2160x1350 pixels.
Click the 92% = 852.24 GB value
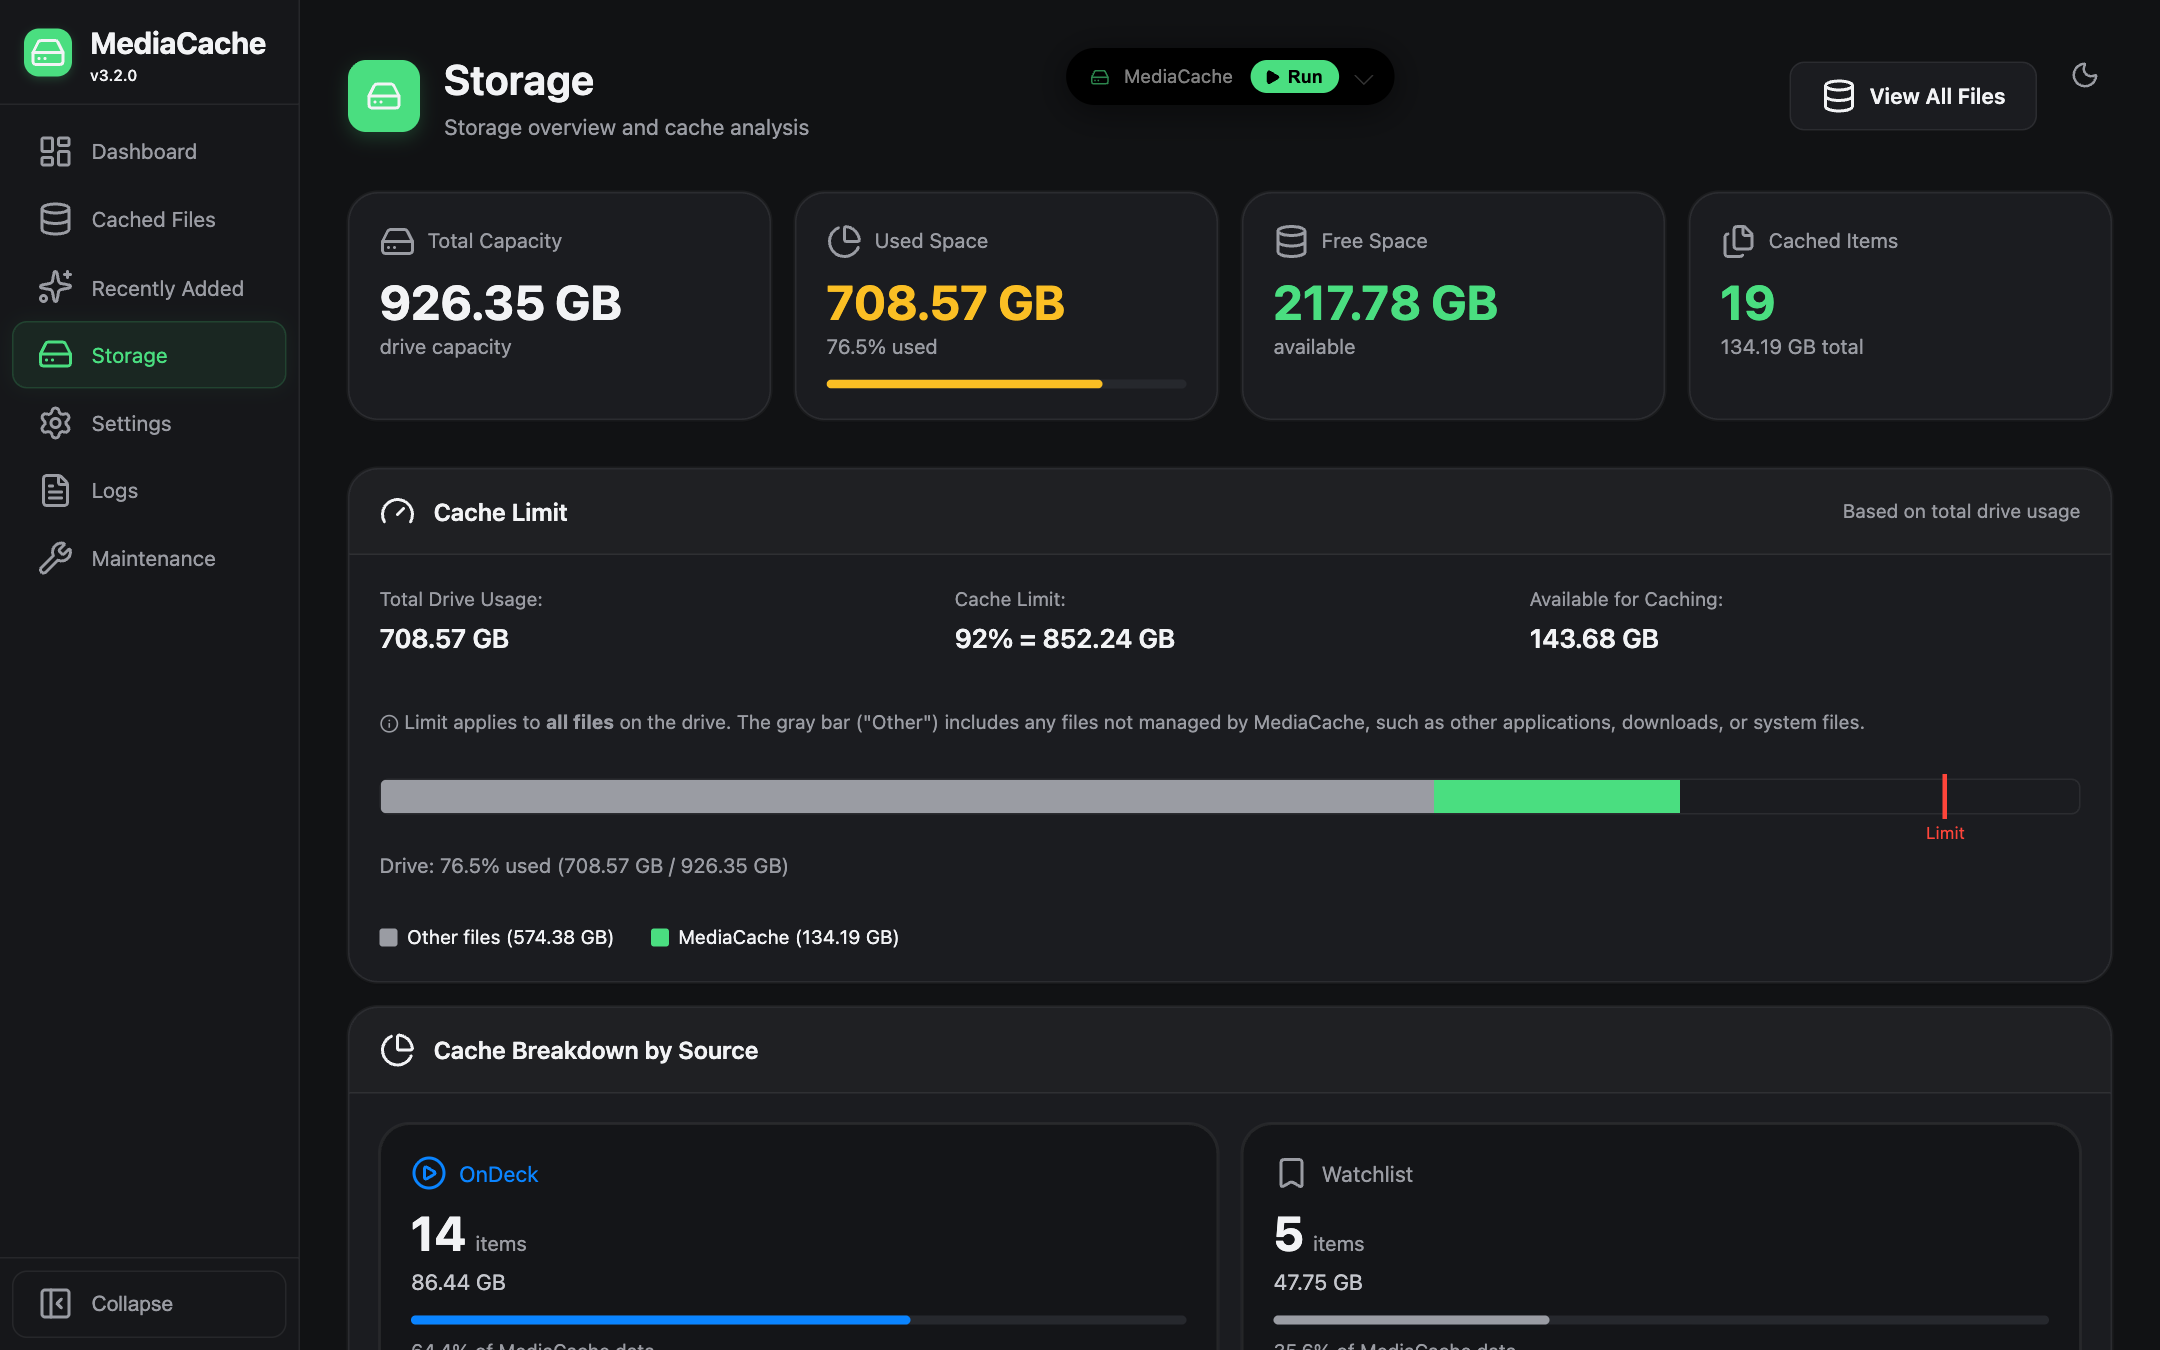[1064, 638]
